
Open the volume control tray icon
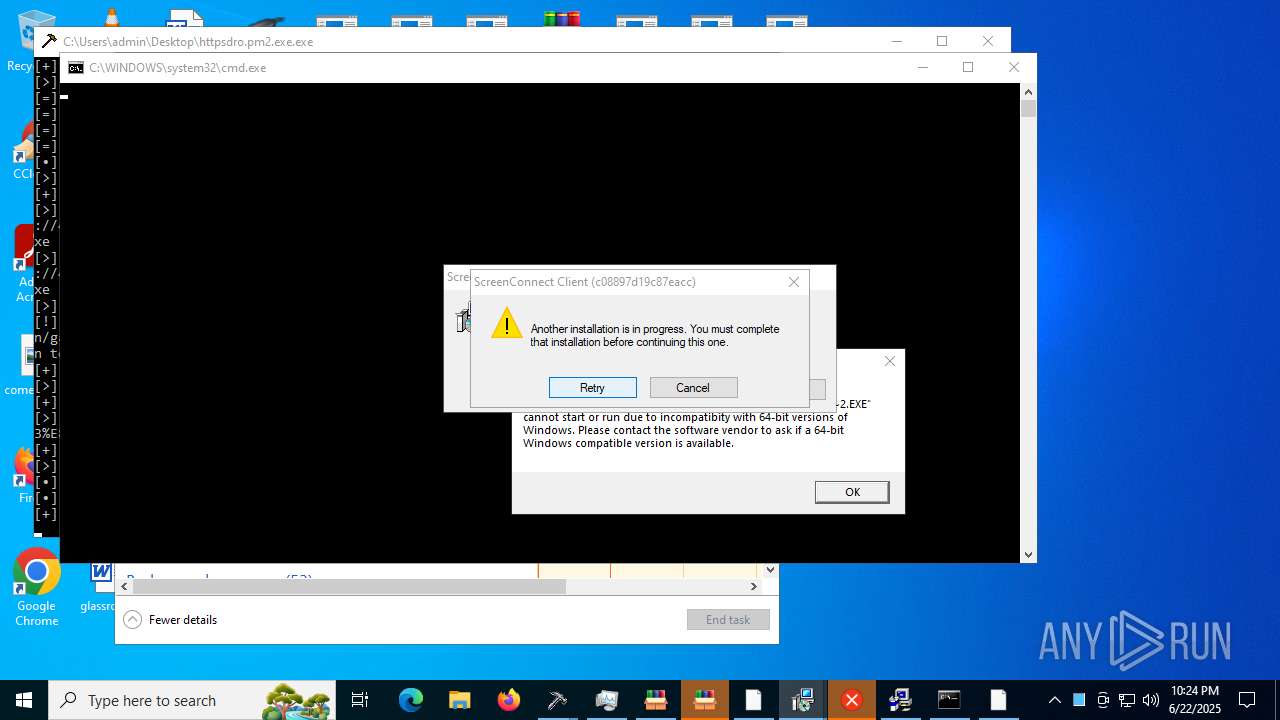(x=1151, y=700)
